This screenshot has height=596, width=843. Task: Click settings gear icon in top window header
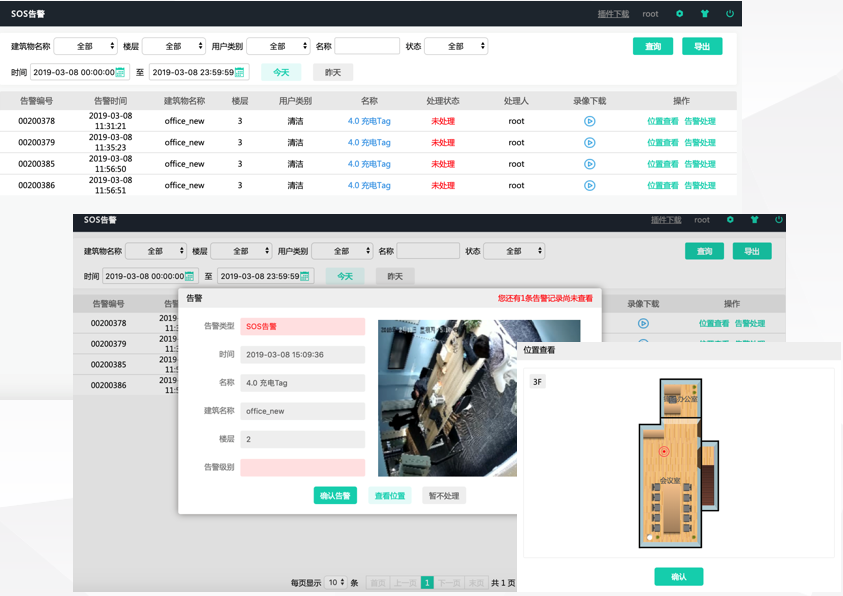[680, 13]
